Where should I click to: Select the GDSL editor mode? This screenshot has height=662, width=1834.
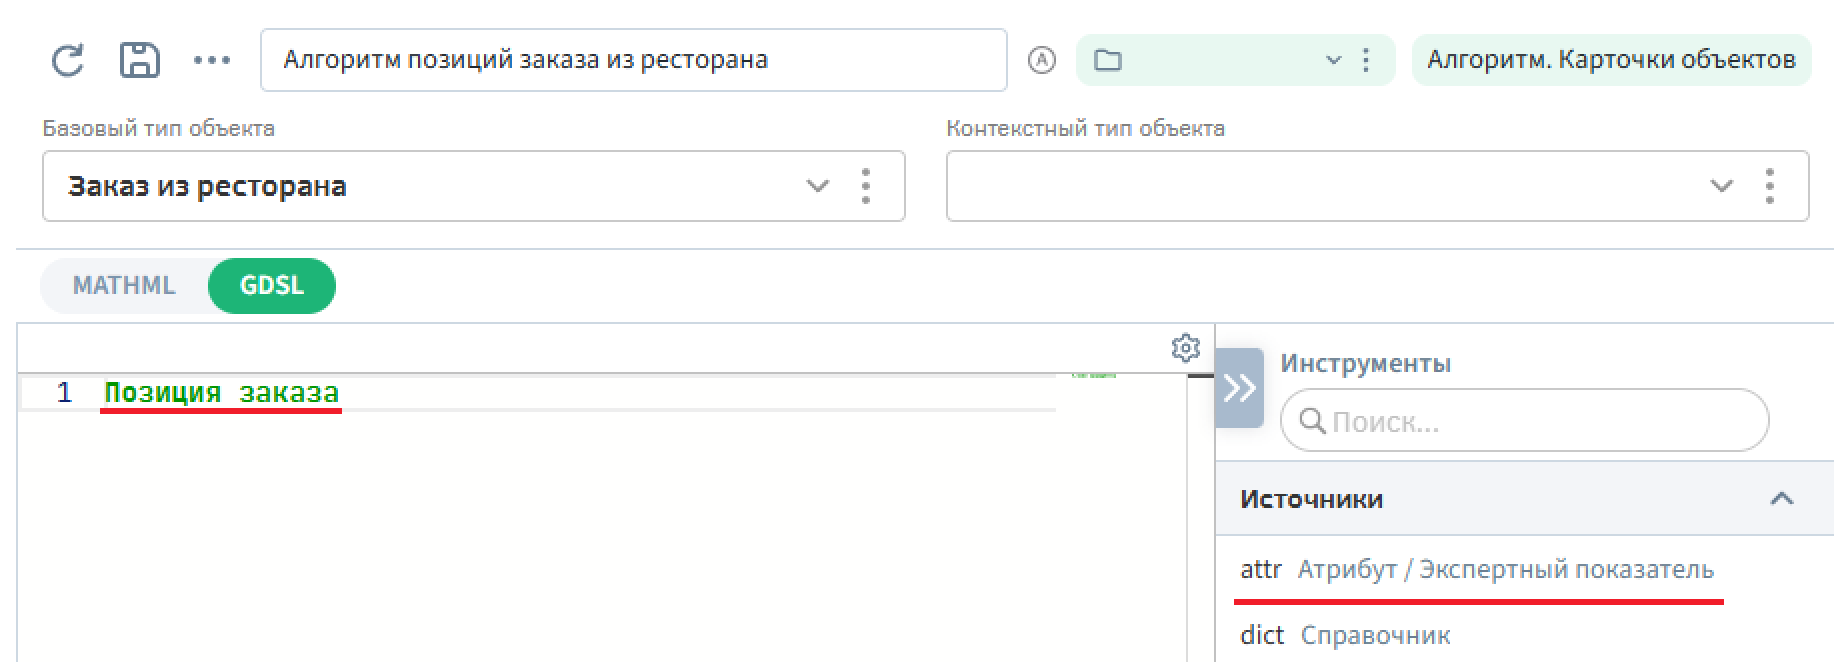tap(272, 286)
